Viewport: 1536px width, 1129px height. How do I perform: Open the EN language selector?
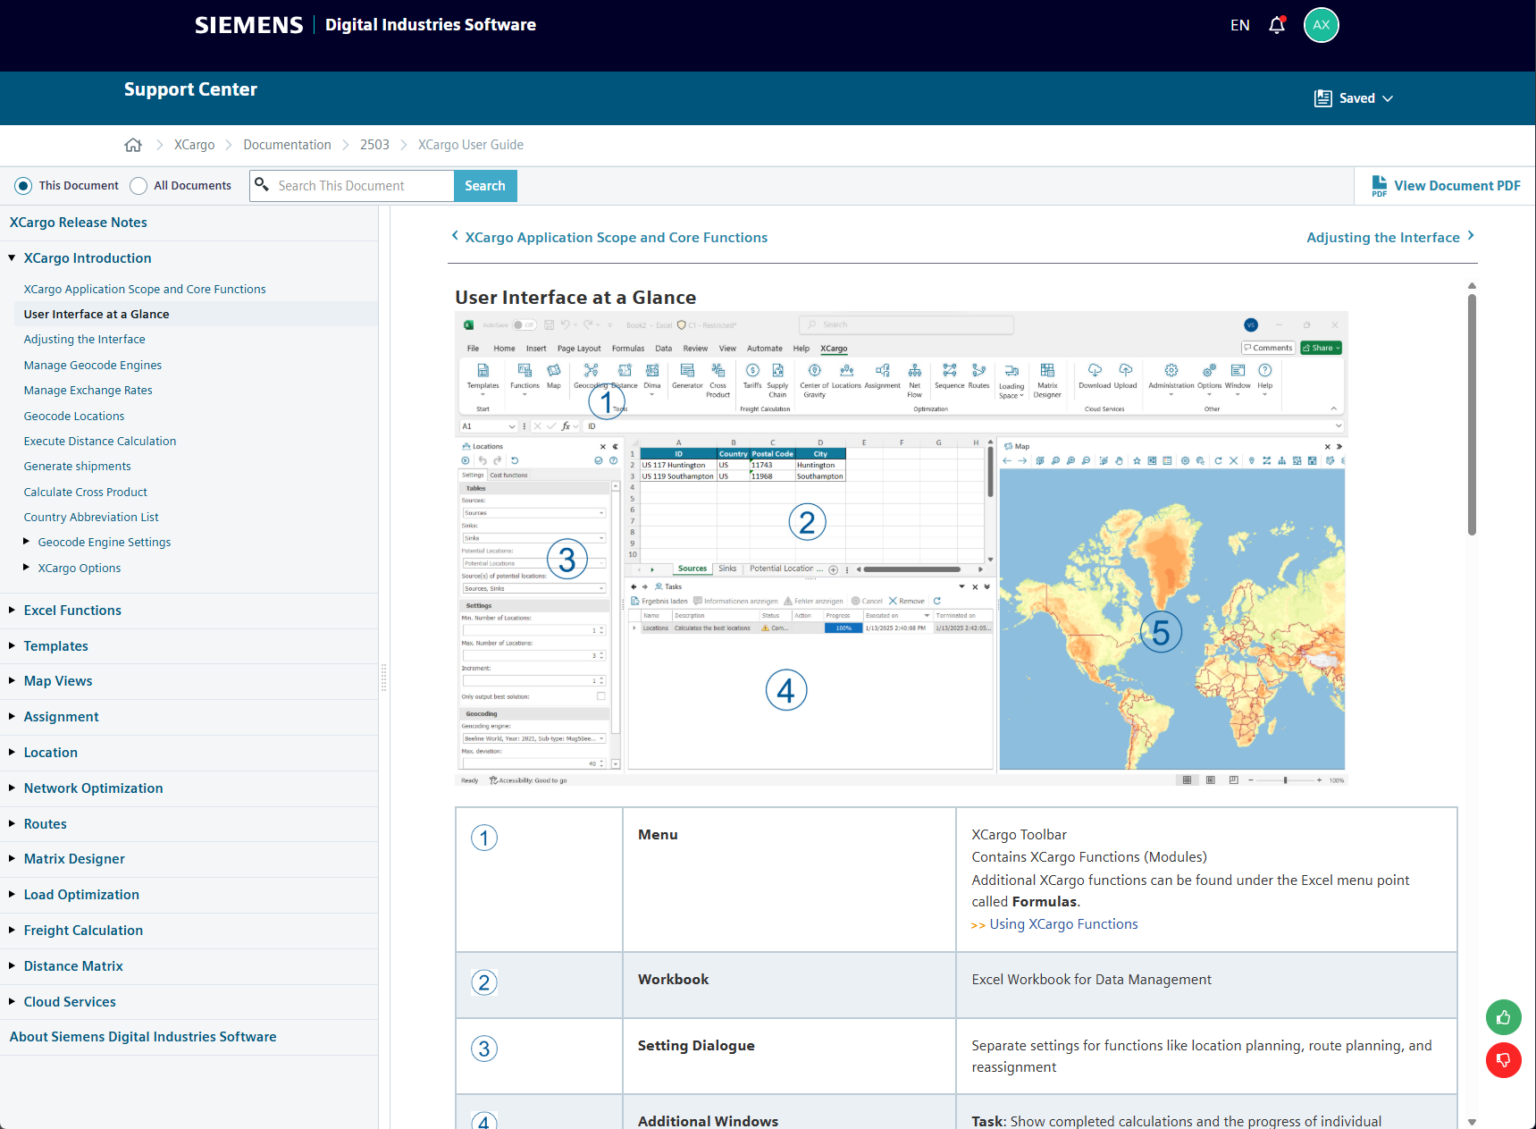click(x=1239, y=25)
